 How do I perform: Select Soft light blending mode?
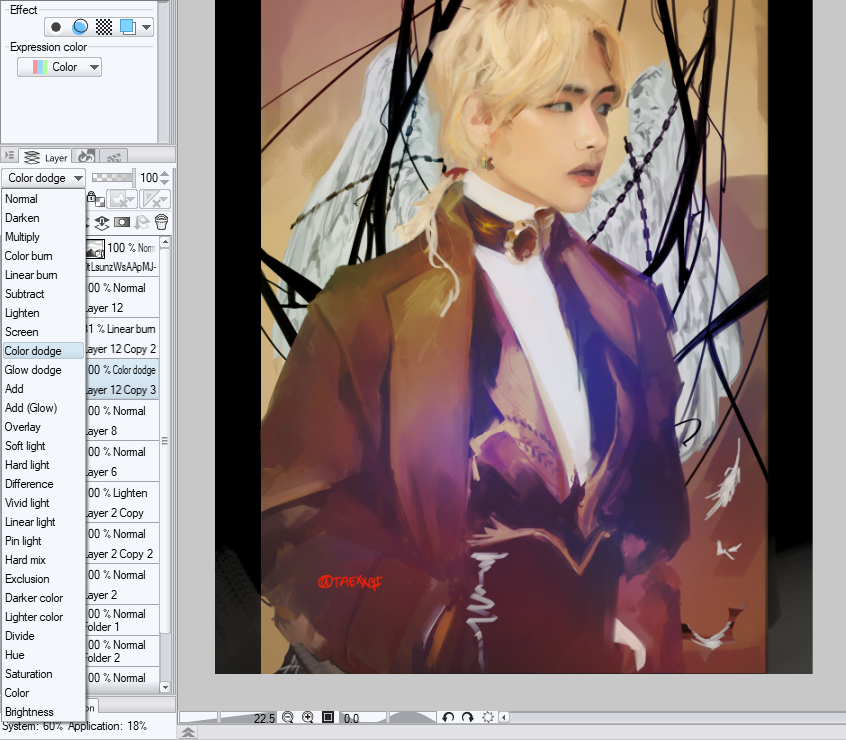pyautogui.click(x=44, y=446)
